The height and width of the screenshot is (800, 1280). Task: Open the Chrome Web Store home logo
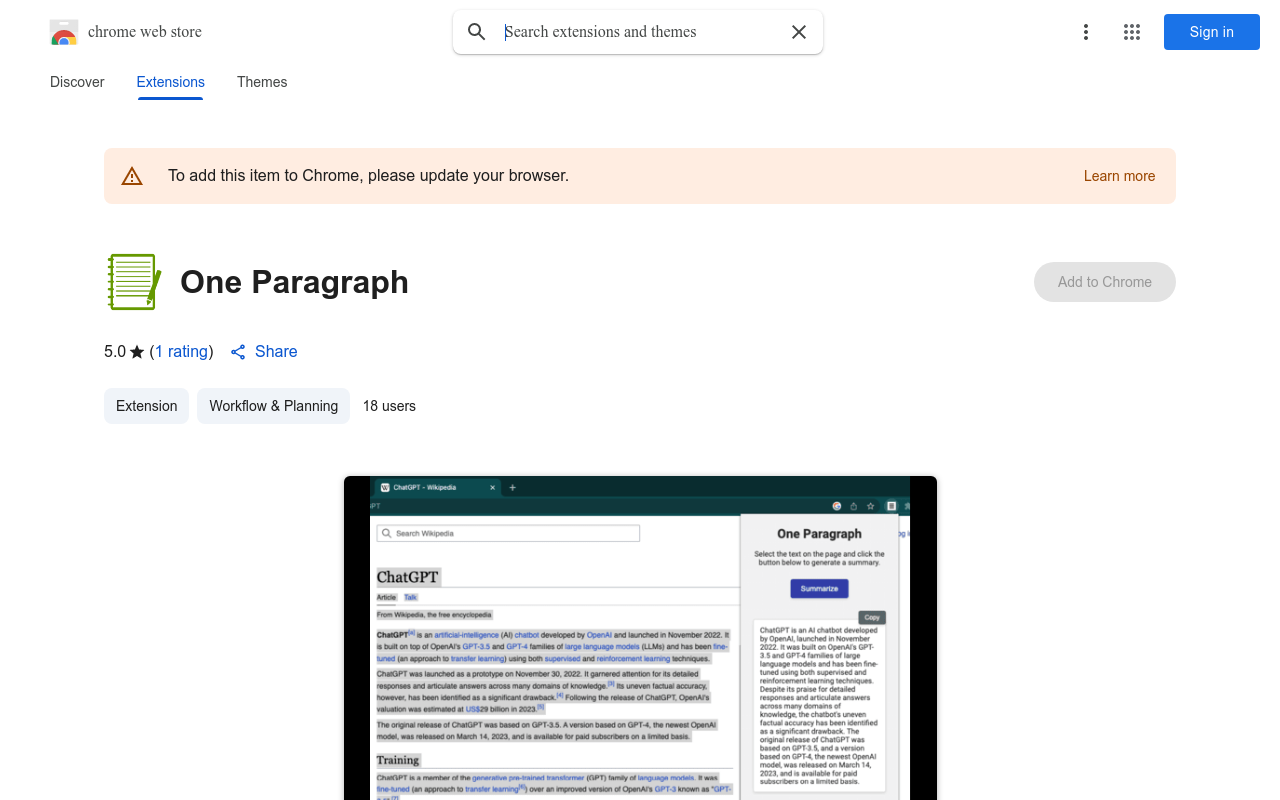click(64, 32)
